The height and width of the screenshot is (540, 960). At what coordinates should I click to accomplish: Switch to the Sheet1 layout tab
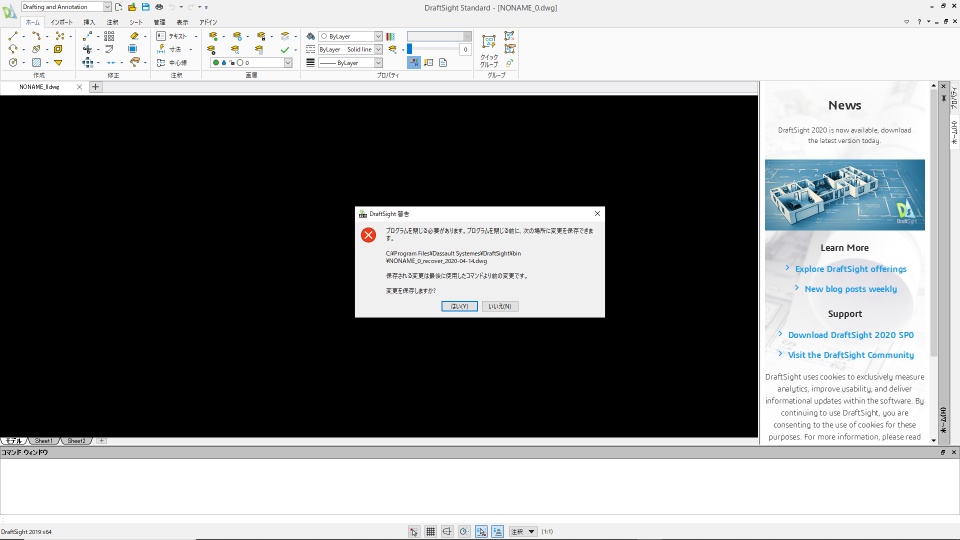coord(43,441)
